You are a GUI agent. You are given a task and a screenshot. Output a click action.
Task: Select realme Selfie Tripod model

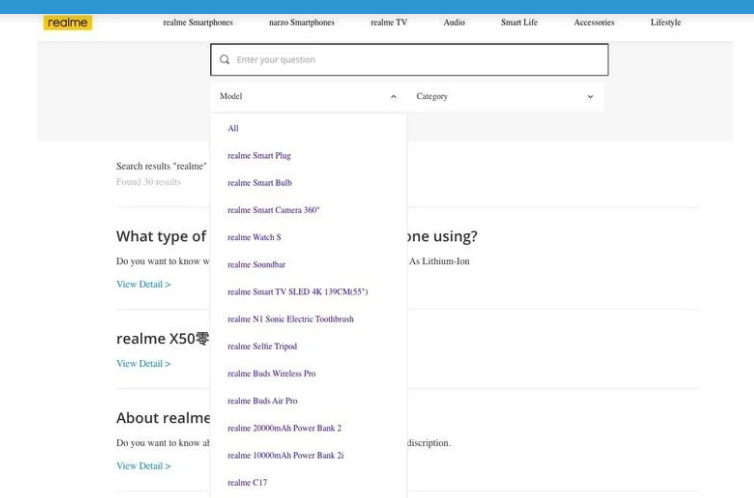click(x=262, y=346)
